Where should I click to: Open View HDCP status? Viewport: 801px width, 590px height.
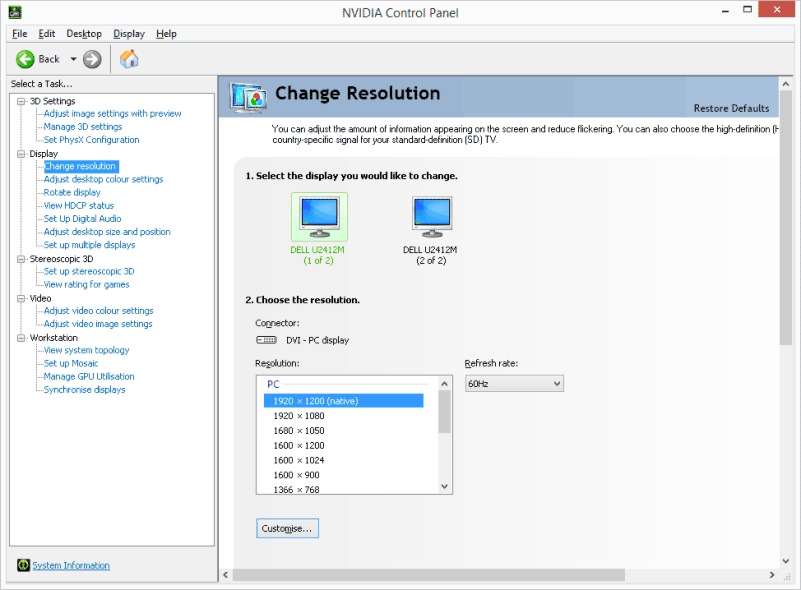click(x=79, y=205)
